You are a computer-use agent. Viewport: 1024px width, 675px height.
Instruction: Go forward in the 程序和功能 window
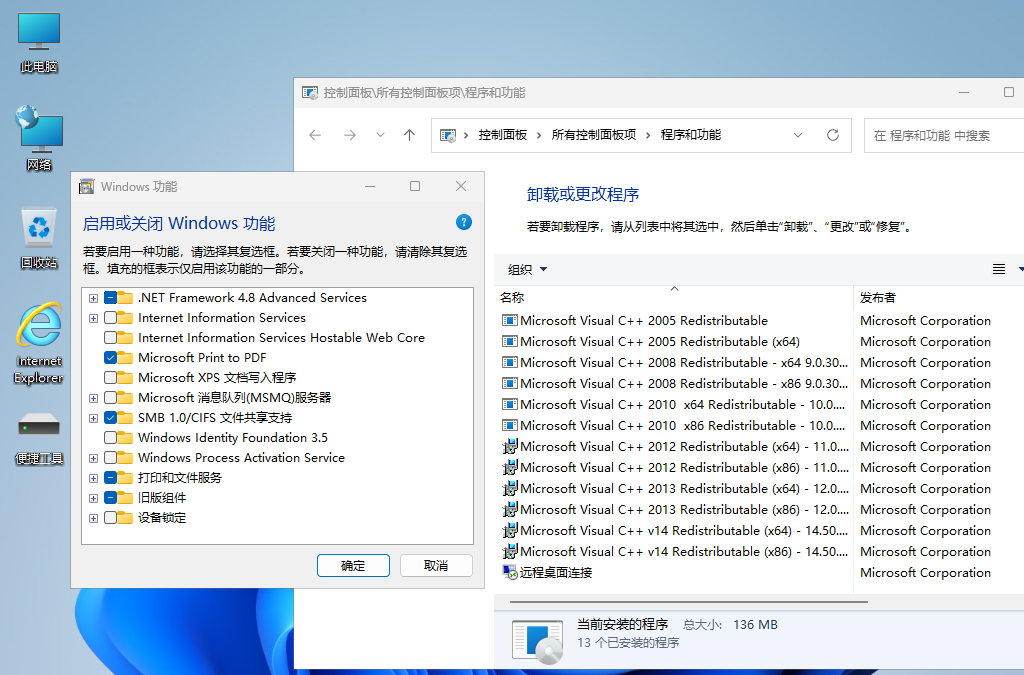[350, 135]
